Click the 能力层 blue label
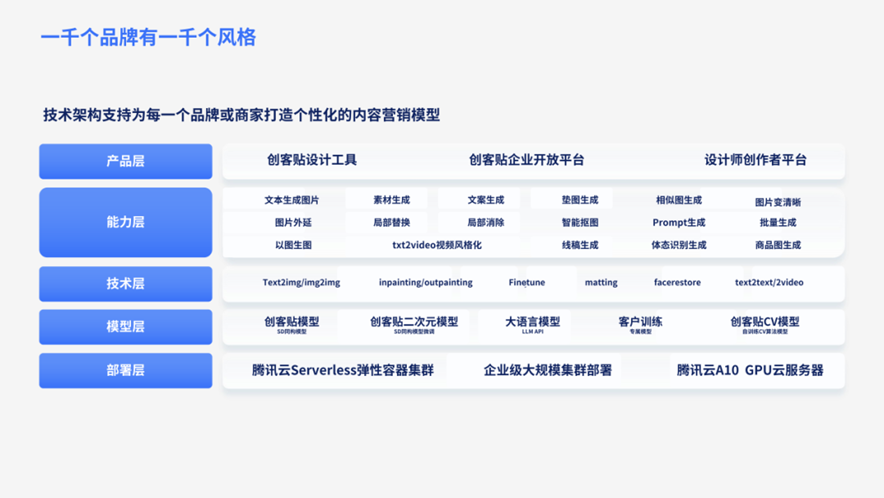884x498 pixels. click(x=126, y=222)
